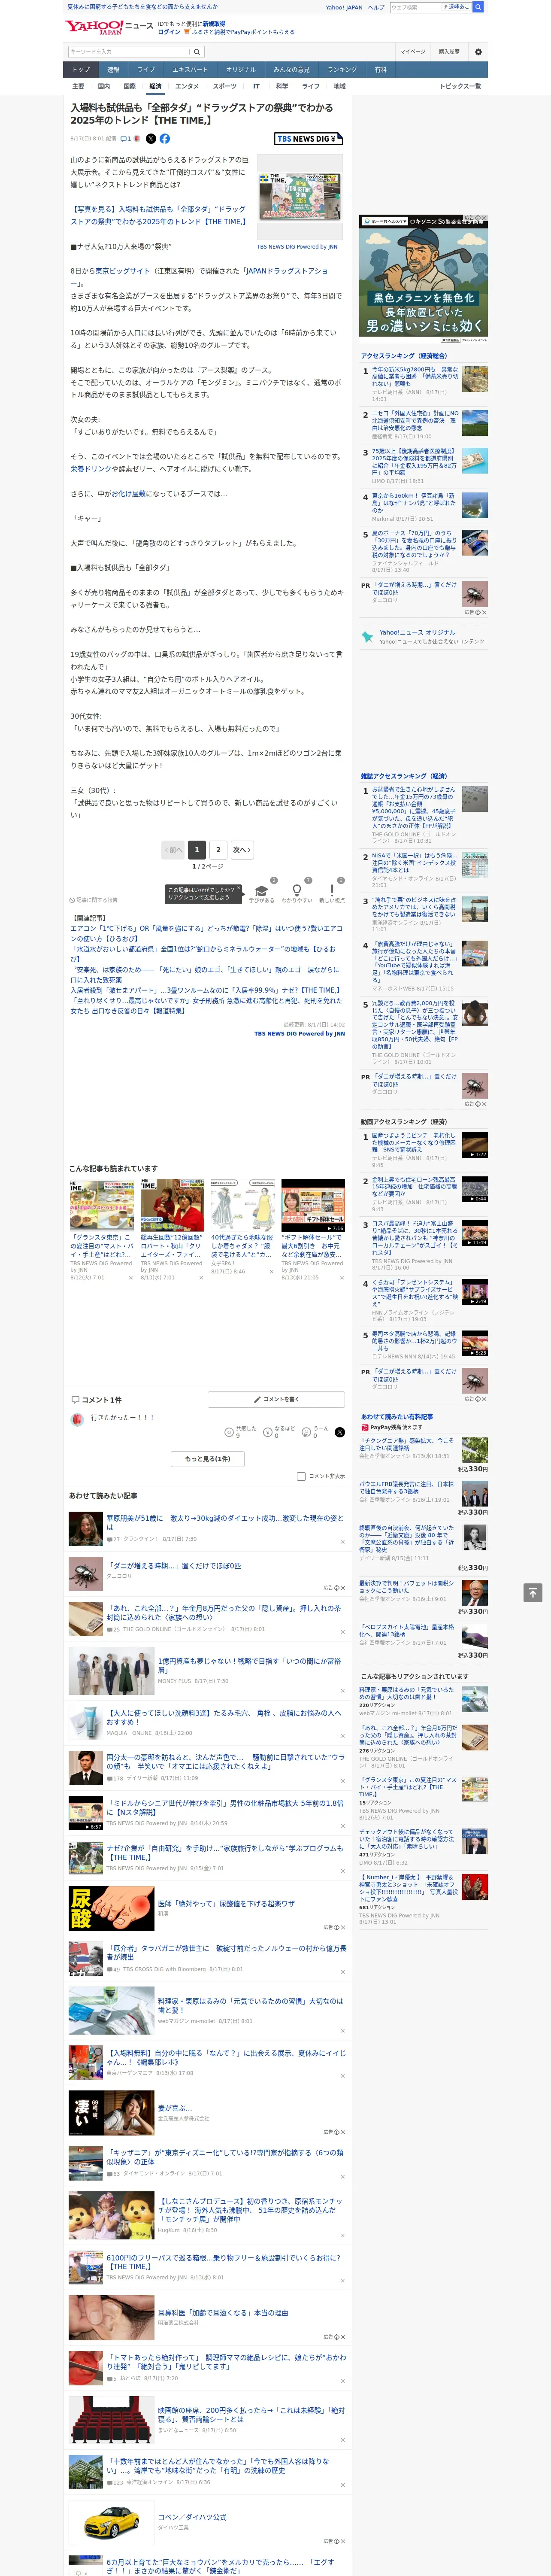The image size is (551, 2576).
Task: Click the 'コメントを書く' button
Action: point(276,1399)
